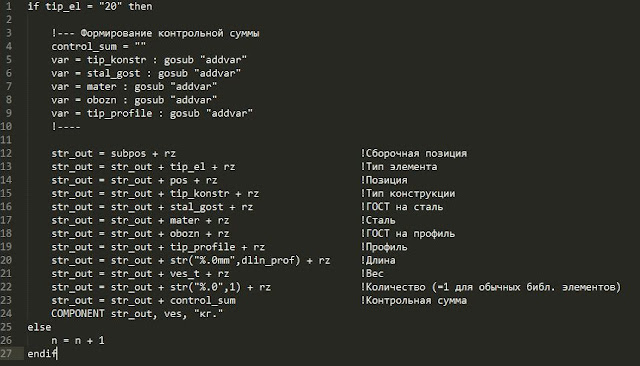Click the 'Длина' comment on line 20
Image resolution: width=640 pixels, height=366 pixels.
pyautogui.click(x=378, y=260)
